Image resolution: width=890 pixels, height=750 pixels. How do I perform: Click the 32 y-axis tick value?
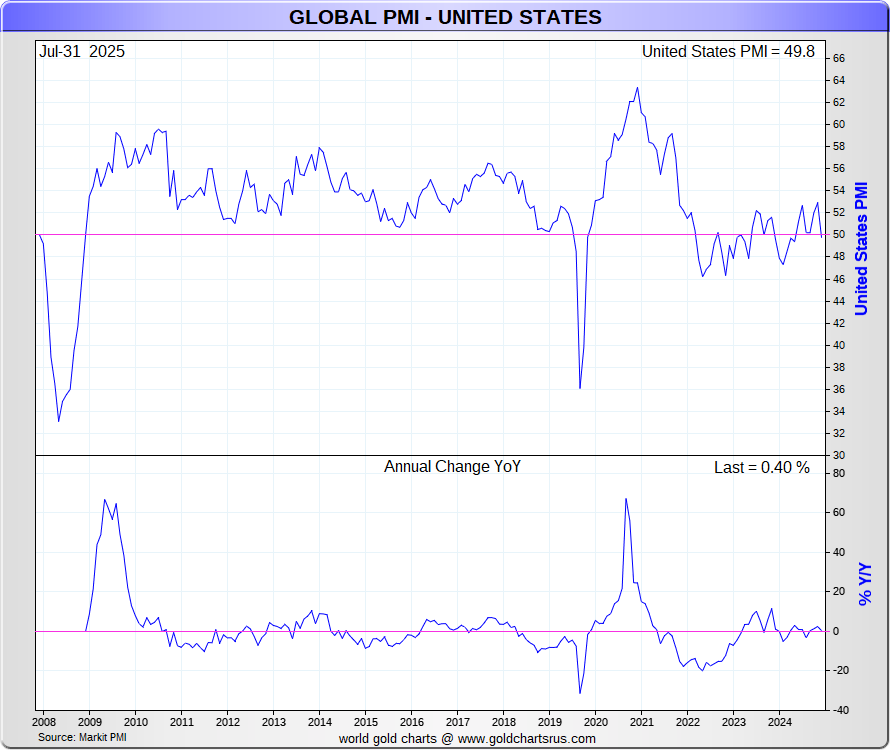[838, 434]
